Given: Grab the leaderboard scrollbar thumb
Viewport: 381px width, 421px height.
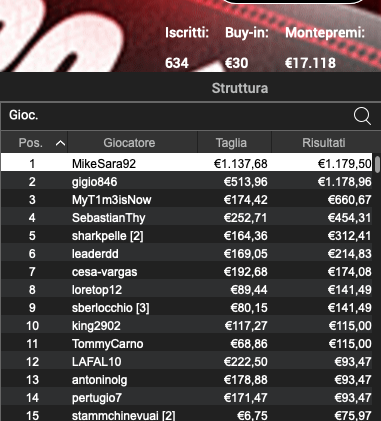Looking at the screenshot, I should click(x=377, y=164).
